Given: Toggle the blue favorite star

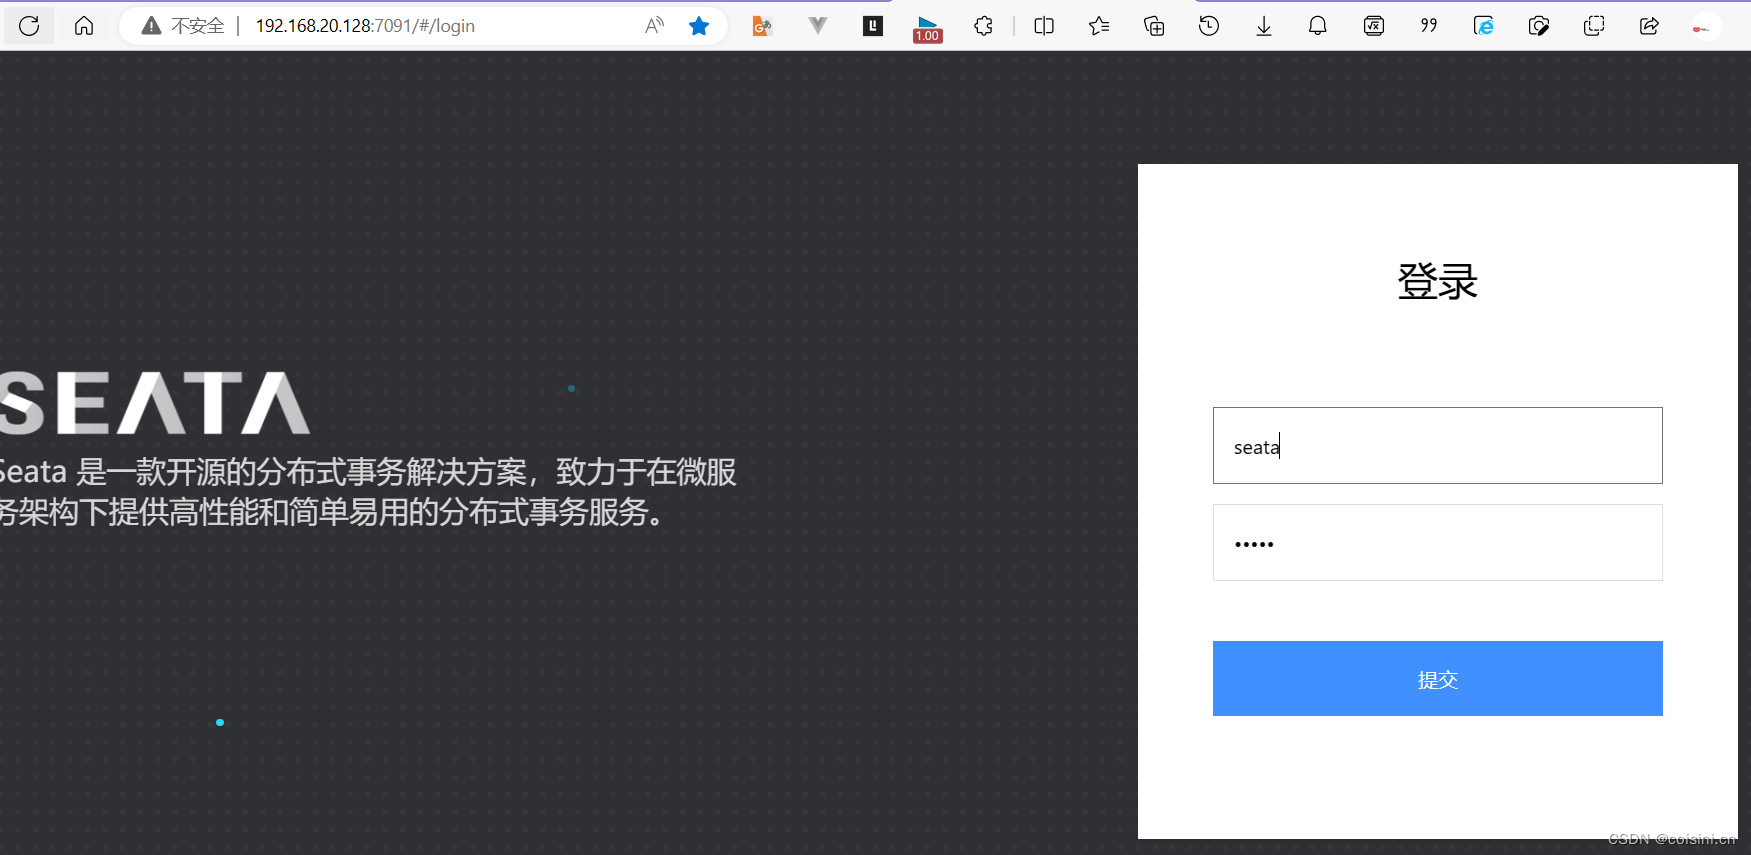Looking at the screenshot, I should (699, 26).
